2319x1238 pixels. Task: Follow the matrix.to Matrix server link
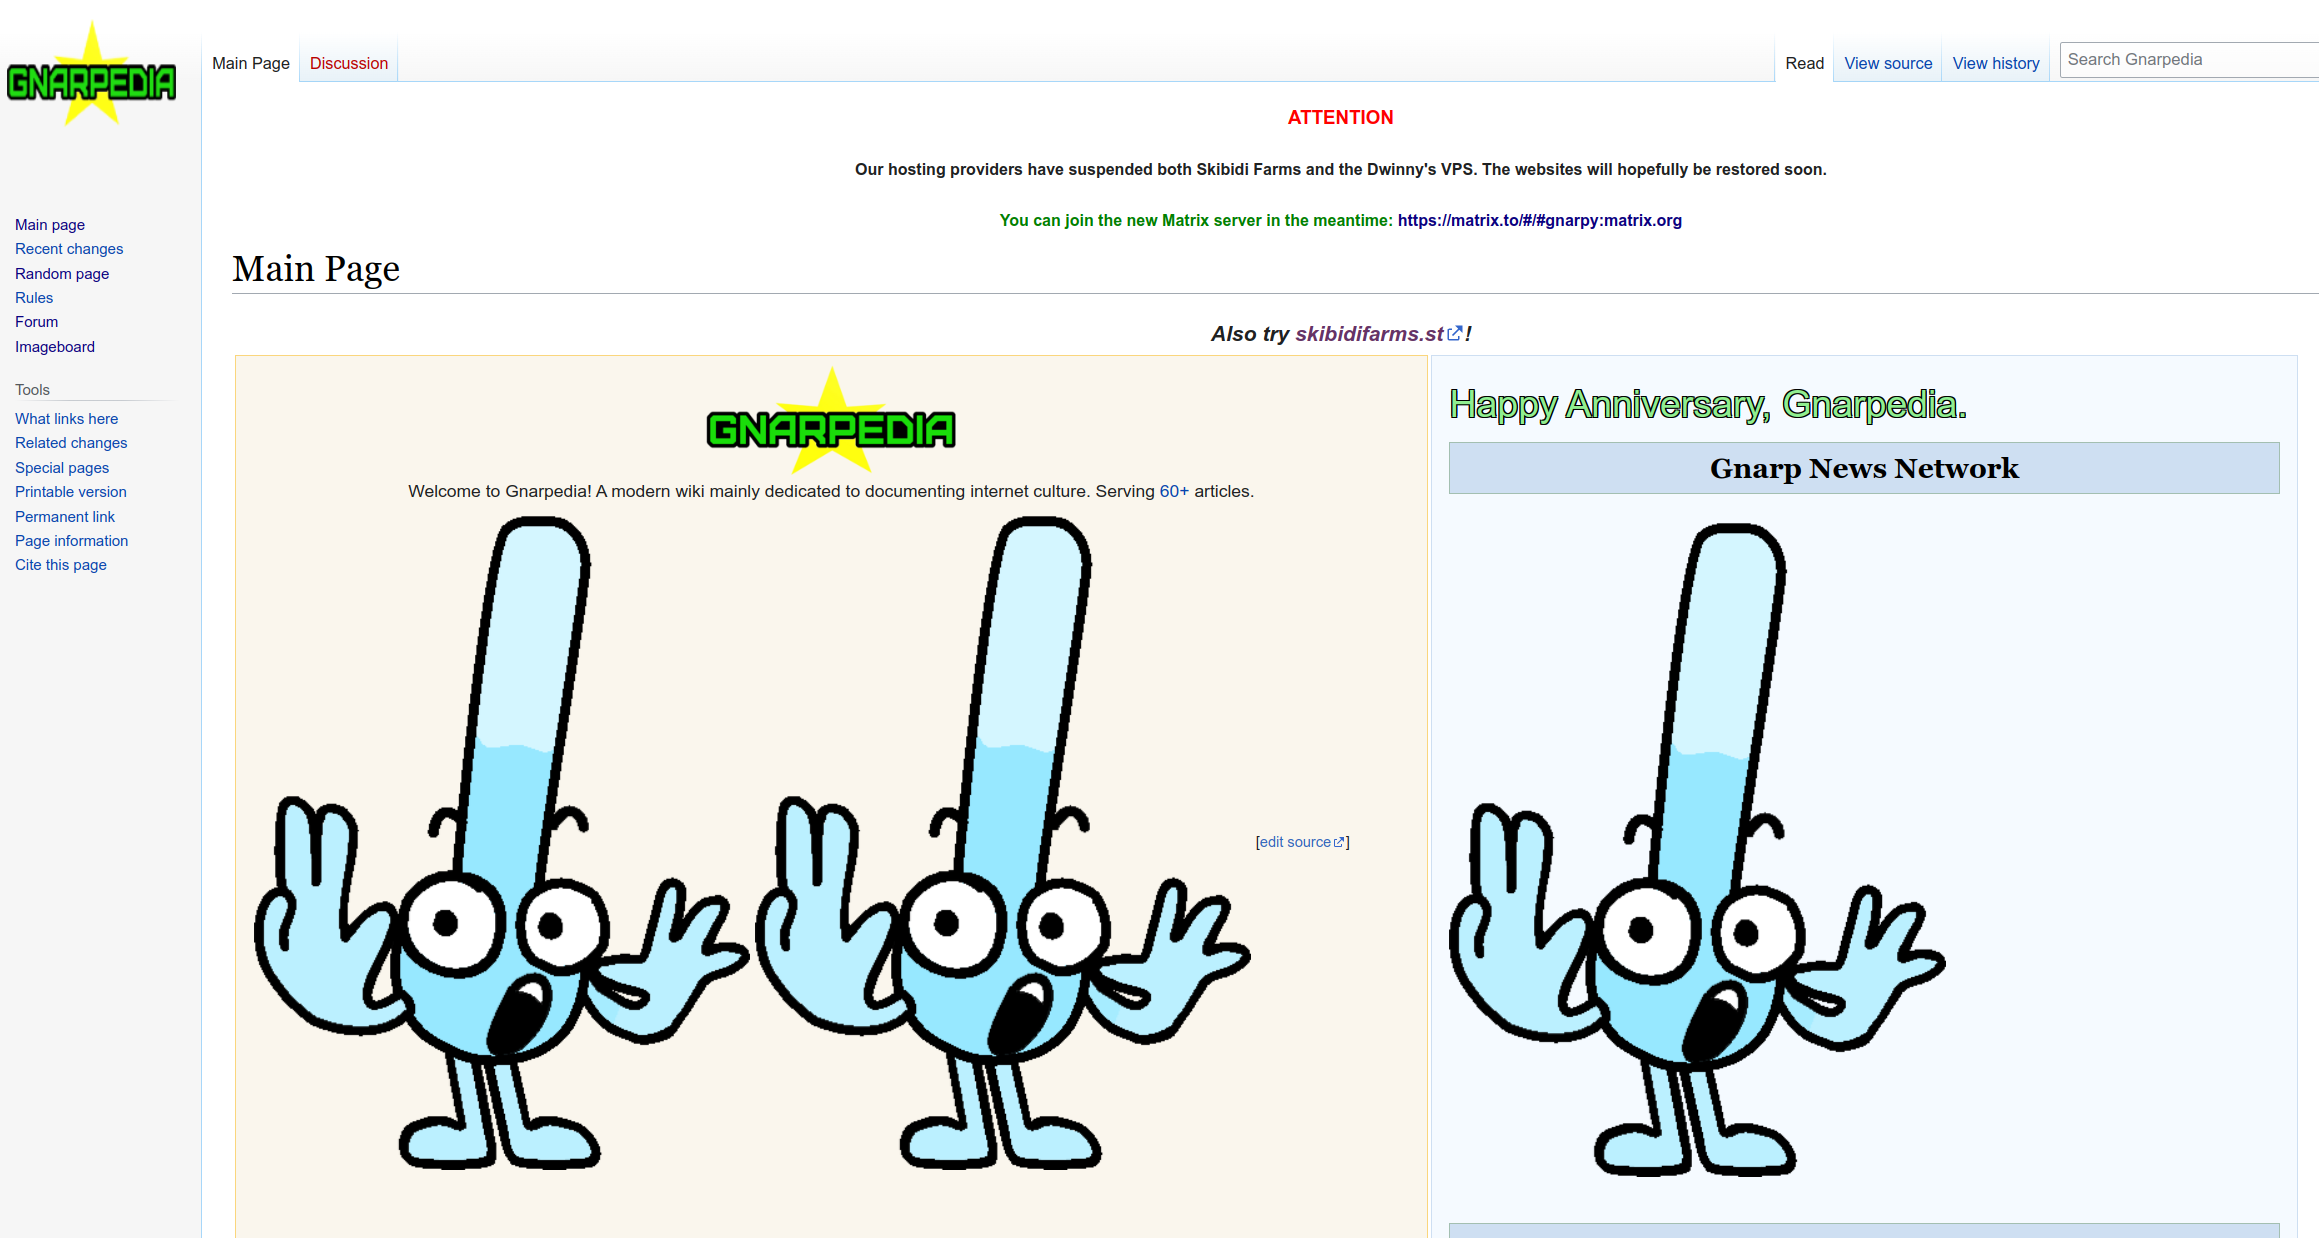click(1539, 220)
